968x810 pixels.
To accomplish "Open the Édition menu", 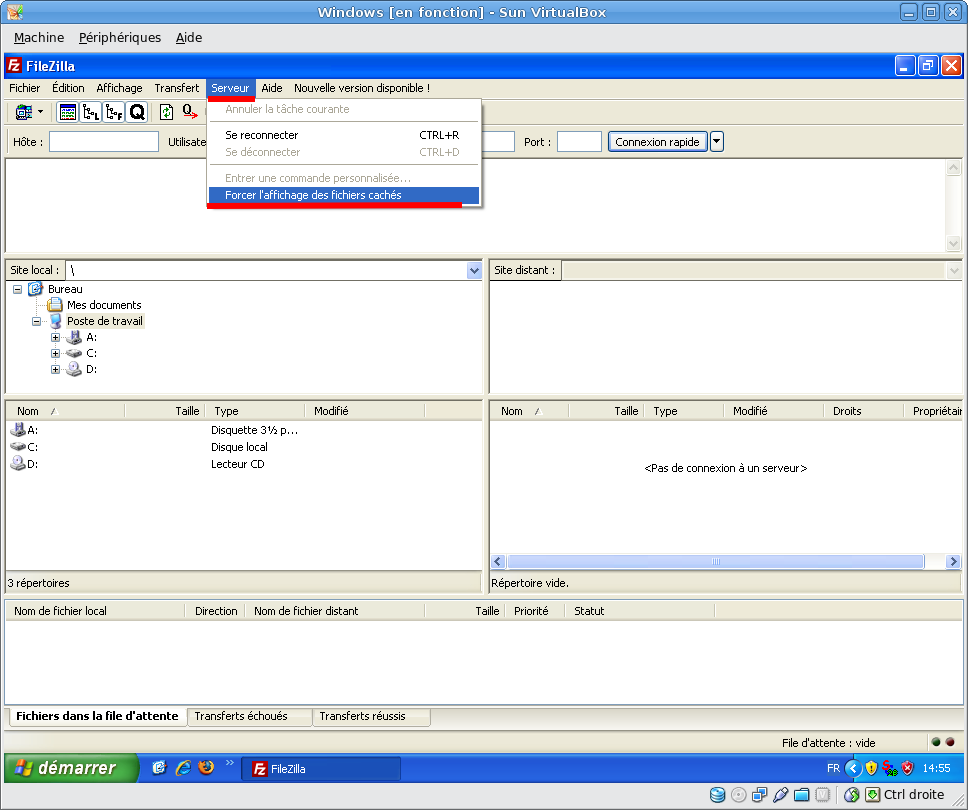I will pyautogui.click(x=68, y=88).
